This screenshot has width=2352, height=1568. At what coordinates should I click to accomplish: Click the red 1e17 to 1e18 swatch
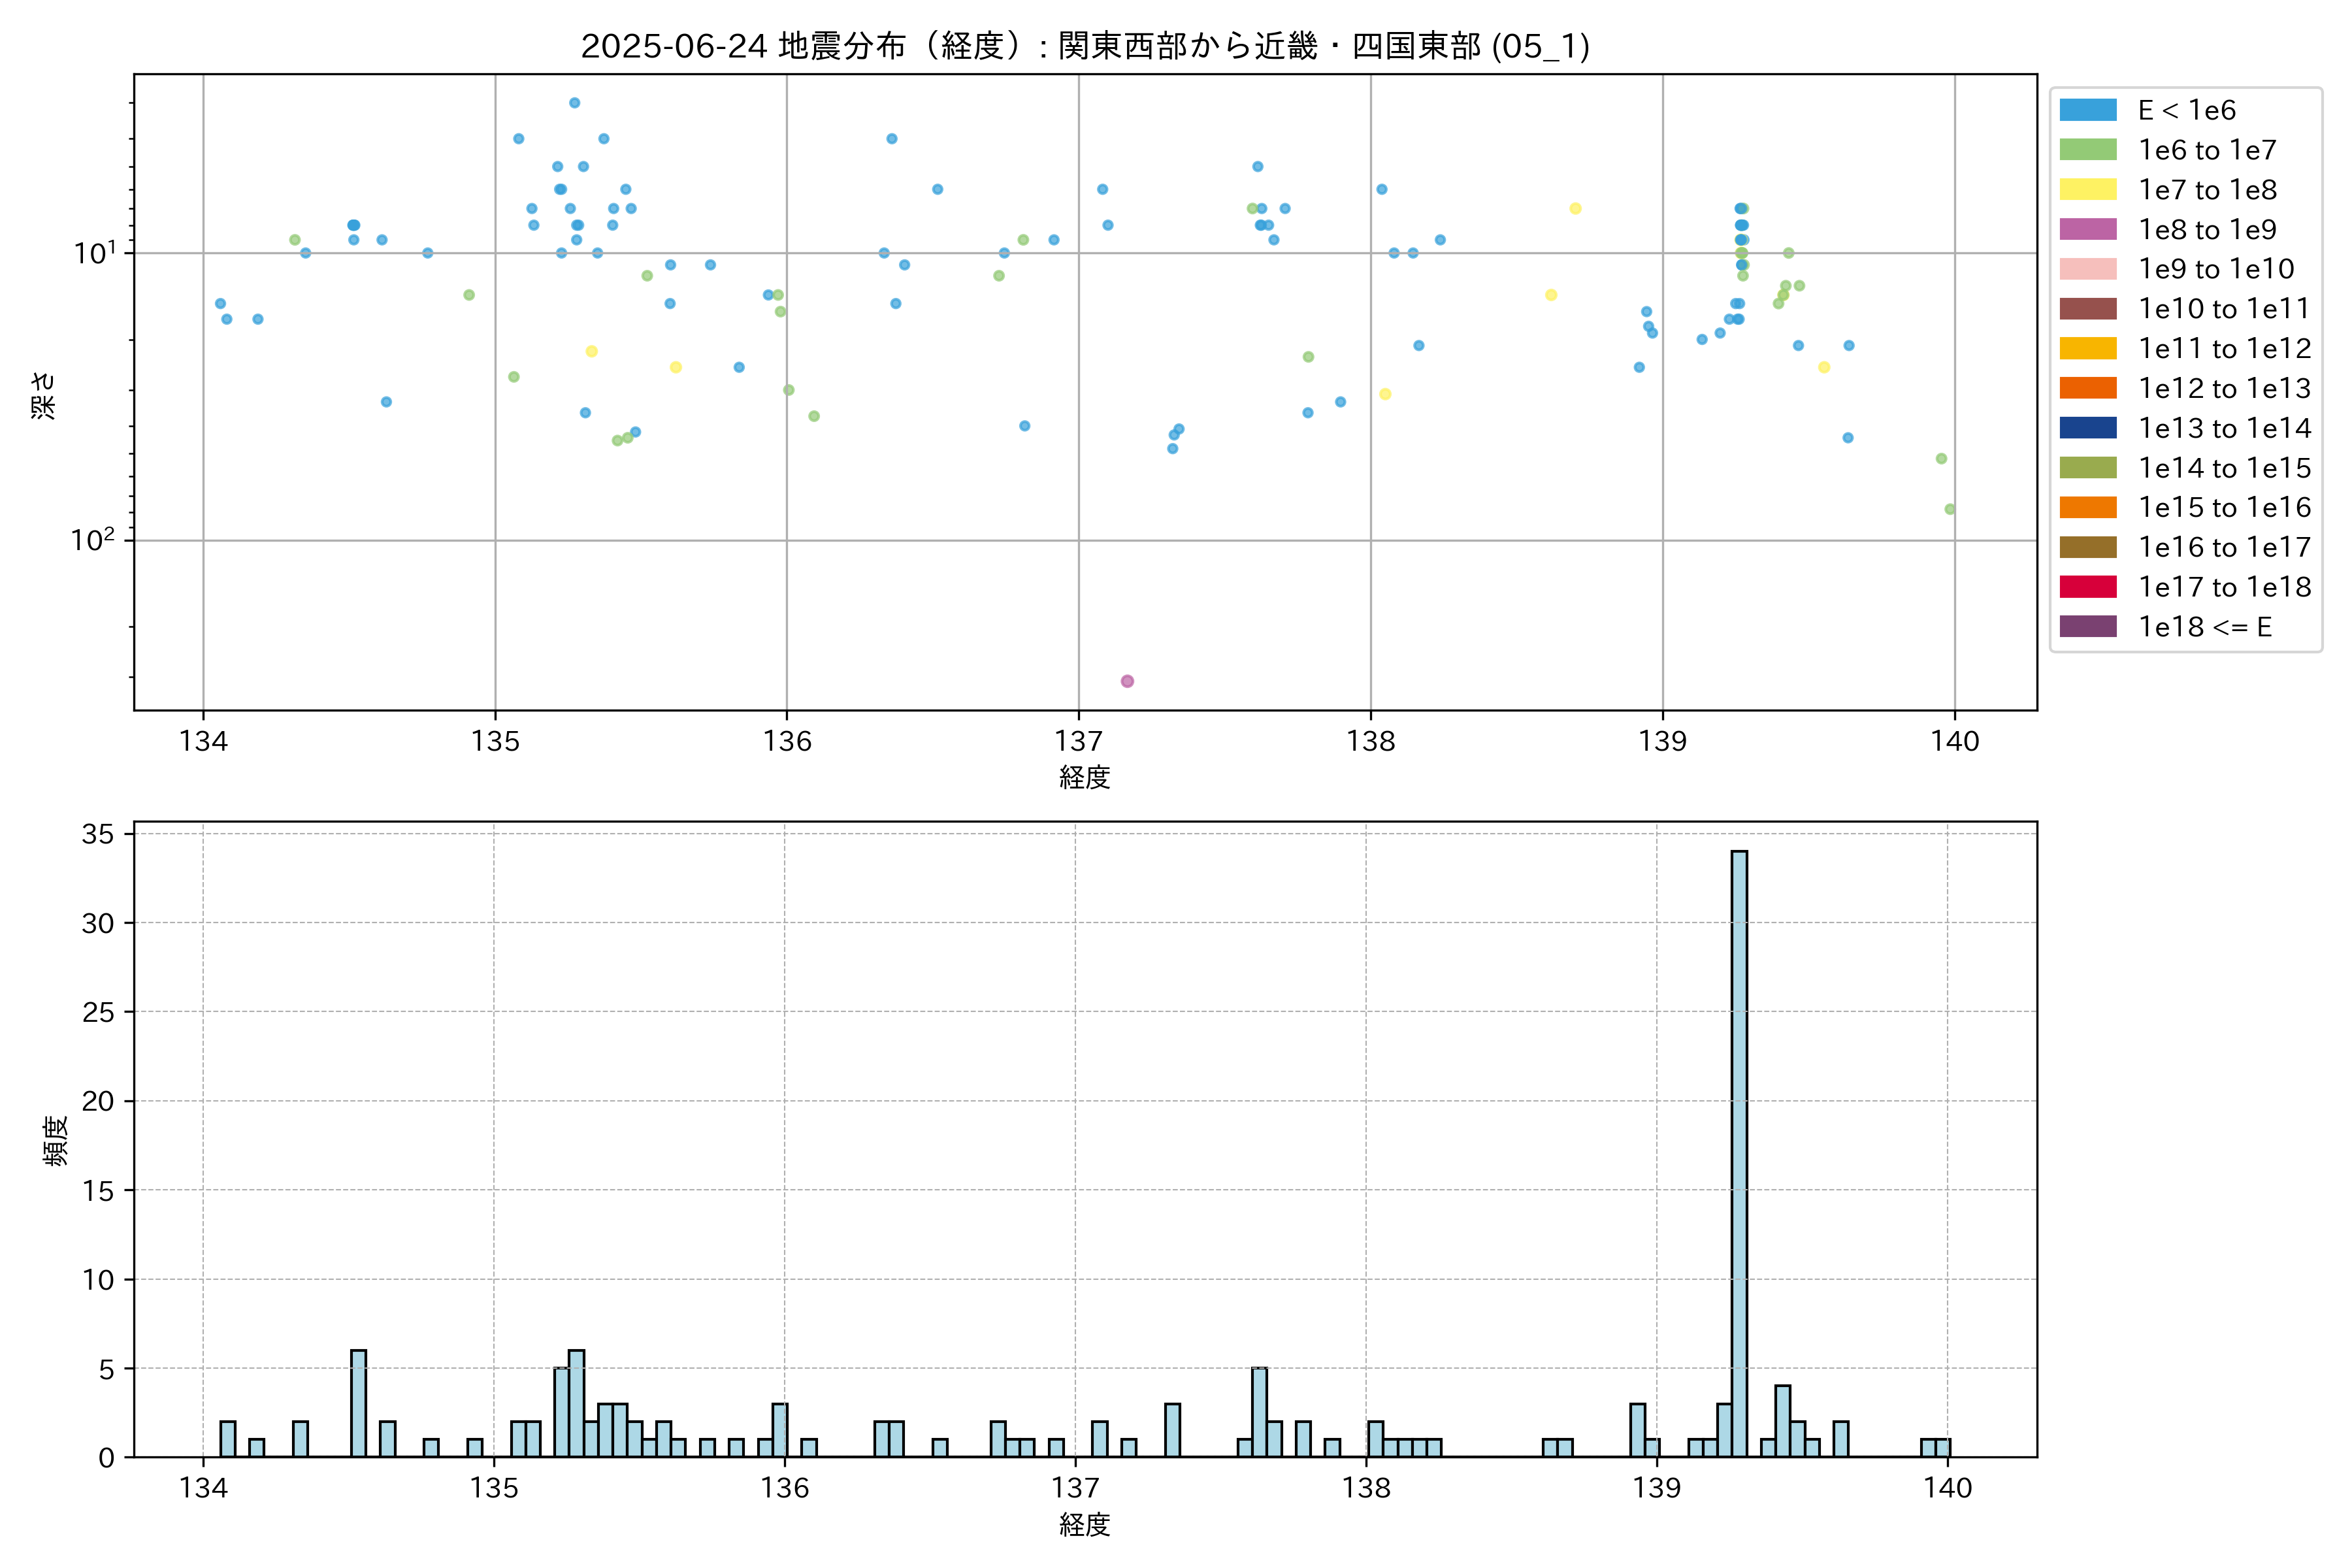[x=2087, y=587]
